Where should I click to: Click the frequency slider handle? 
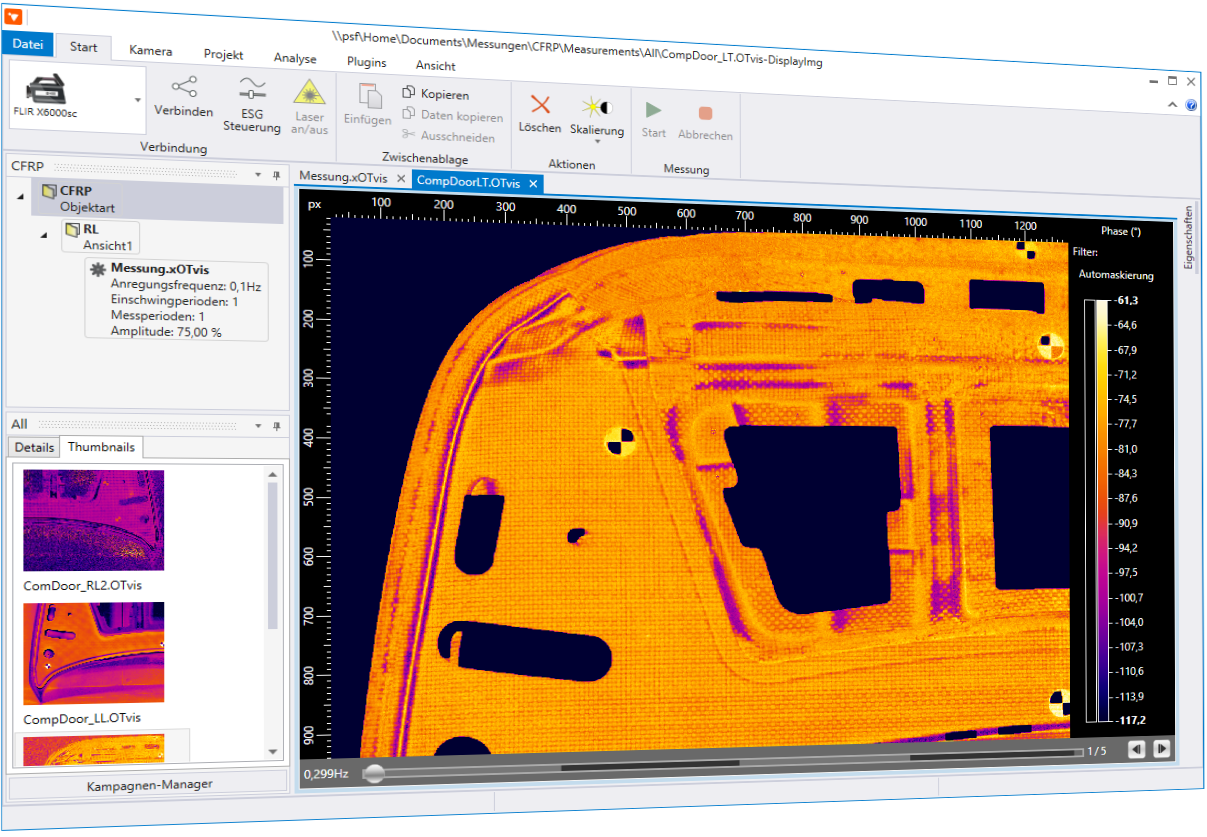click(373, 773)
